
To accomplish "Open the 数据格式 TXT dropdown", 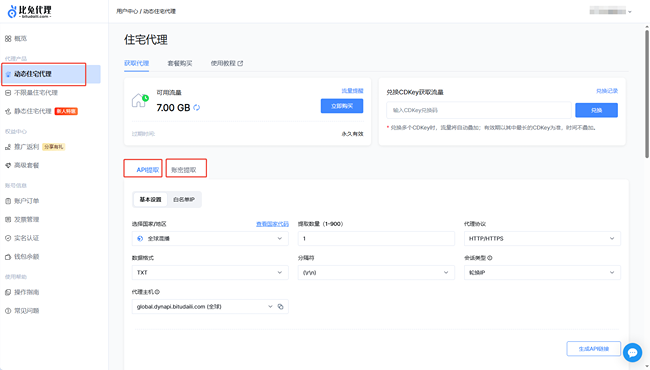I will click(x=210, y=273).
